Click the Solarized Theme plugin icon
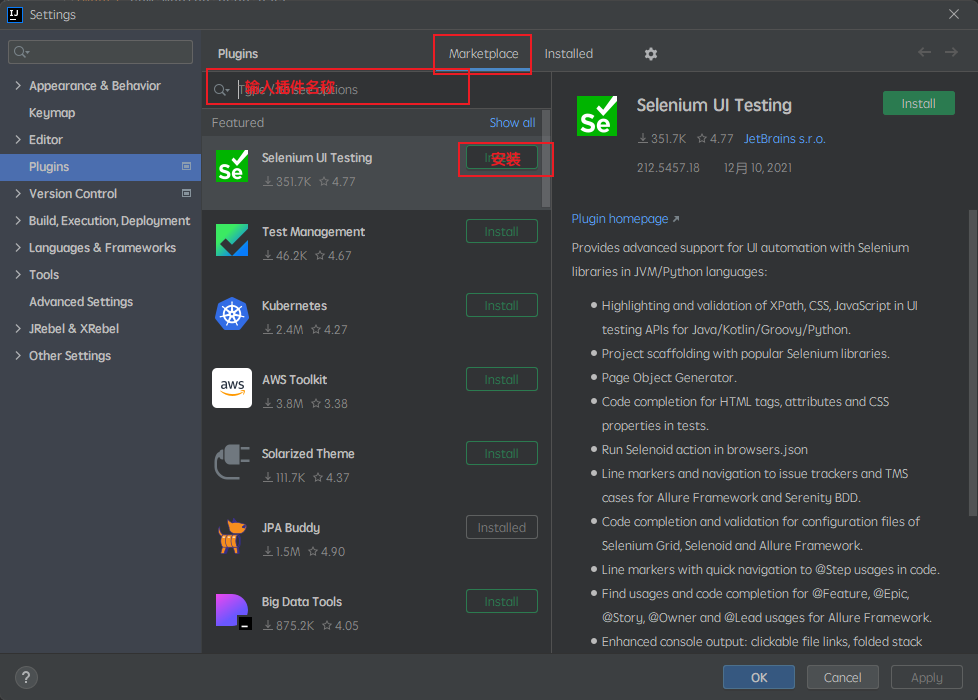978x700 pixels. tap(231, 462)
